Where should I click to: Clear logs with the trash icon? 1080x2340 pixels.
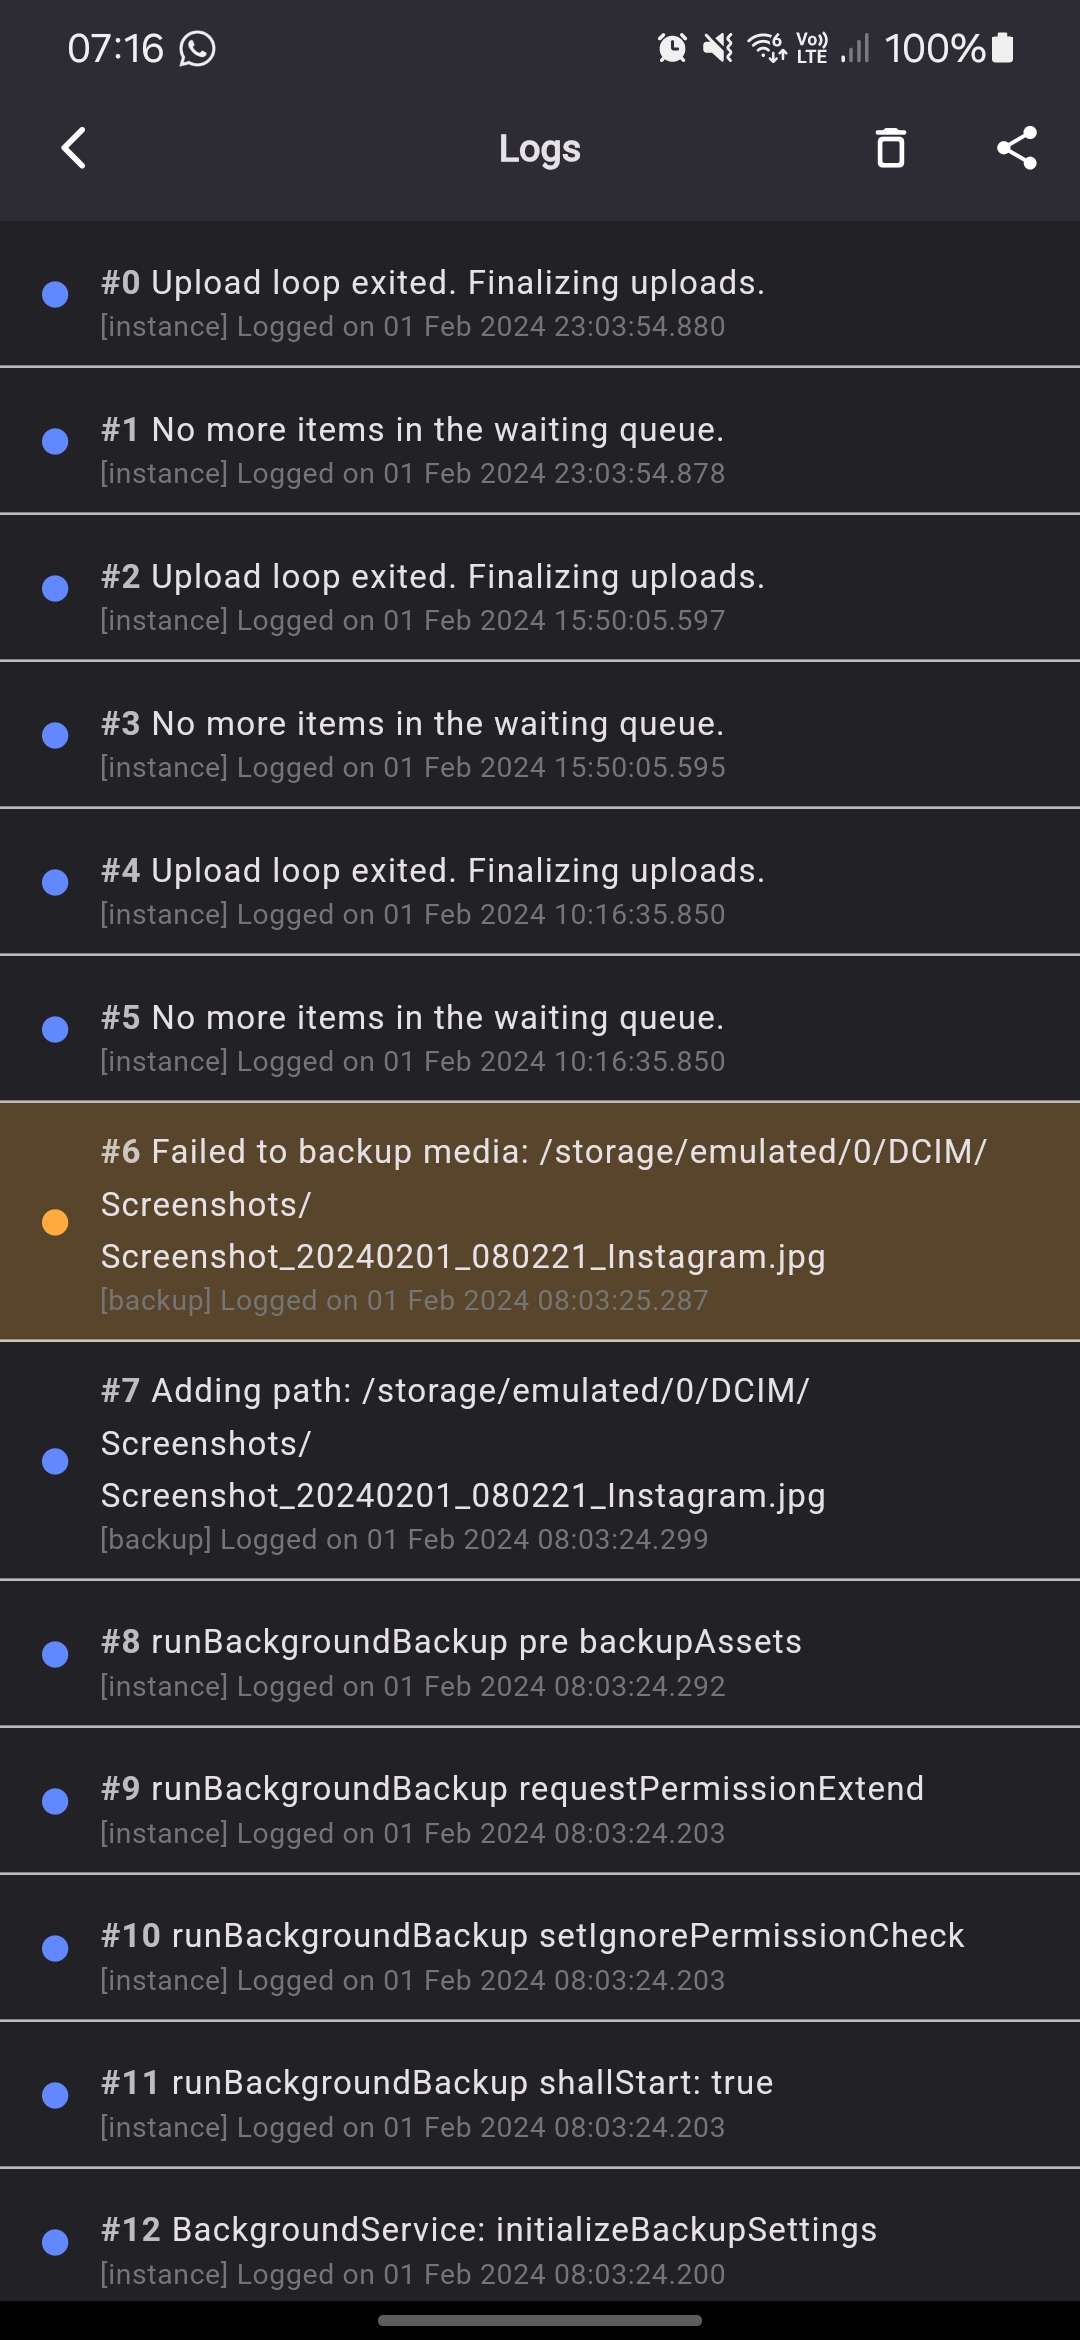(890, 148)
